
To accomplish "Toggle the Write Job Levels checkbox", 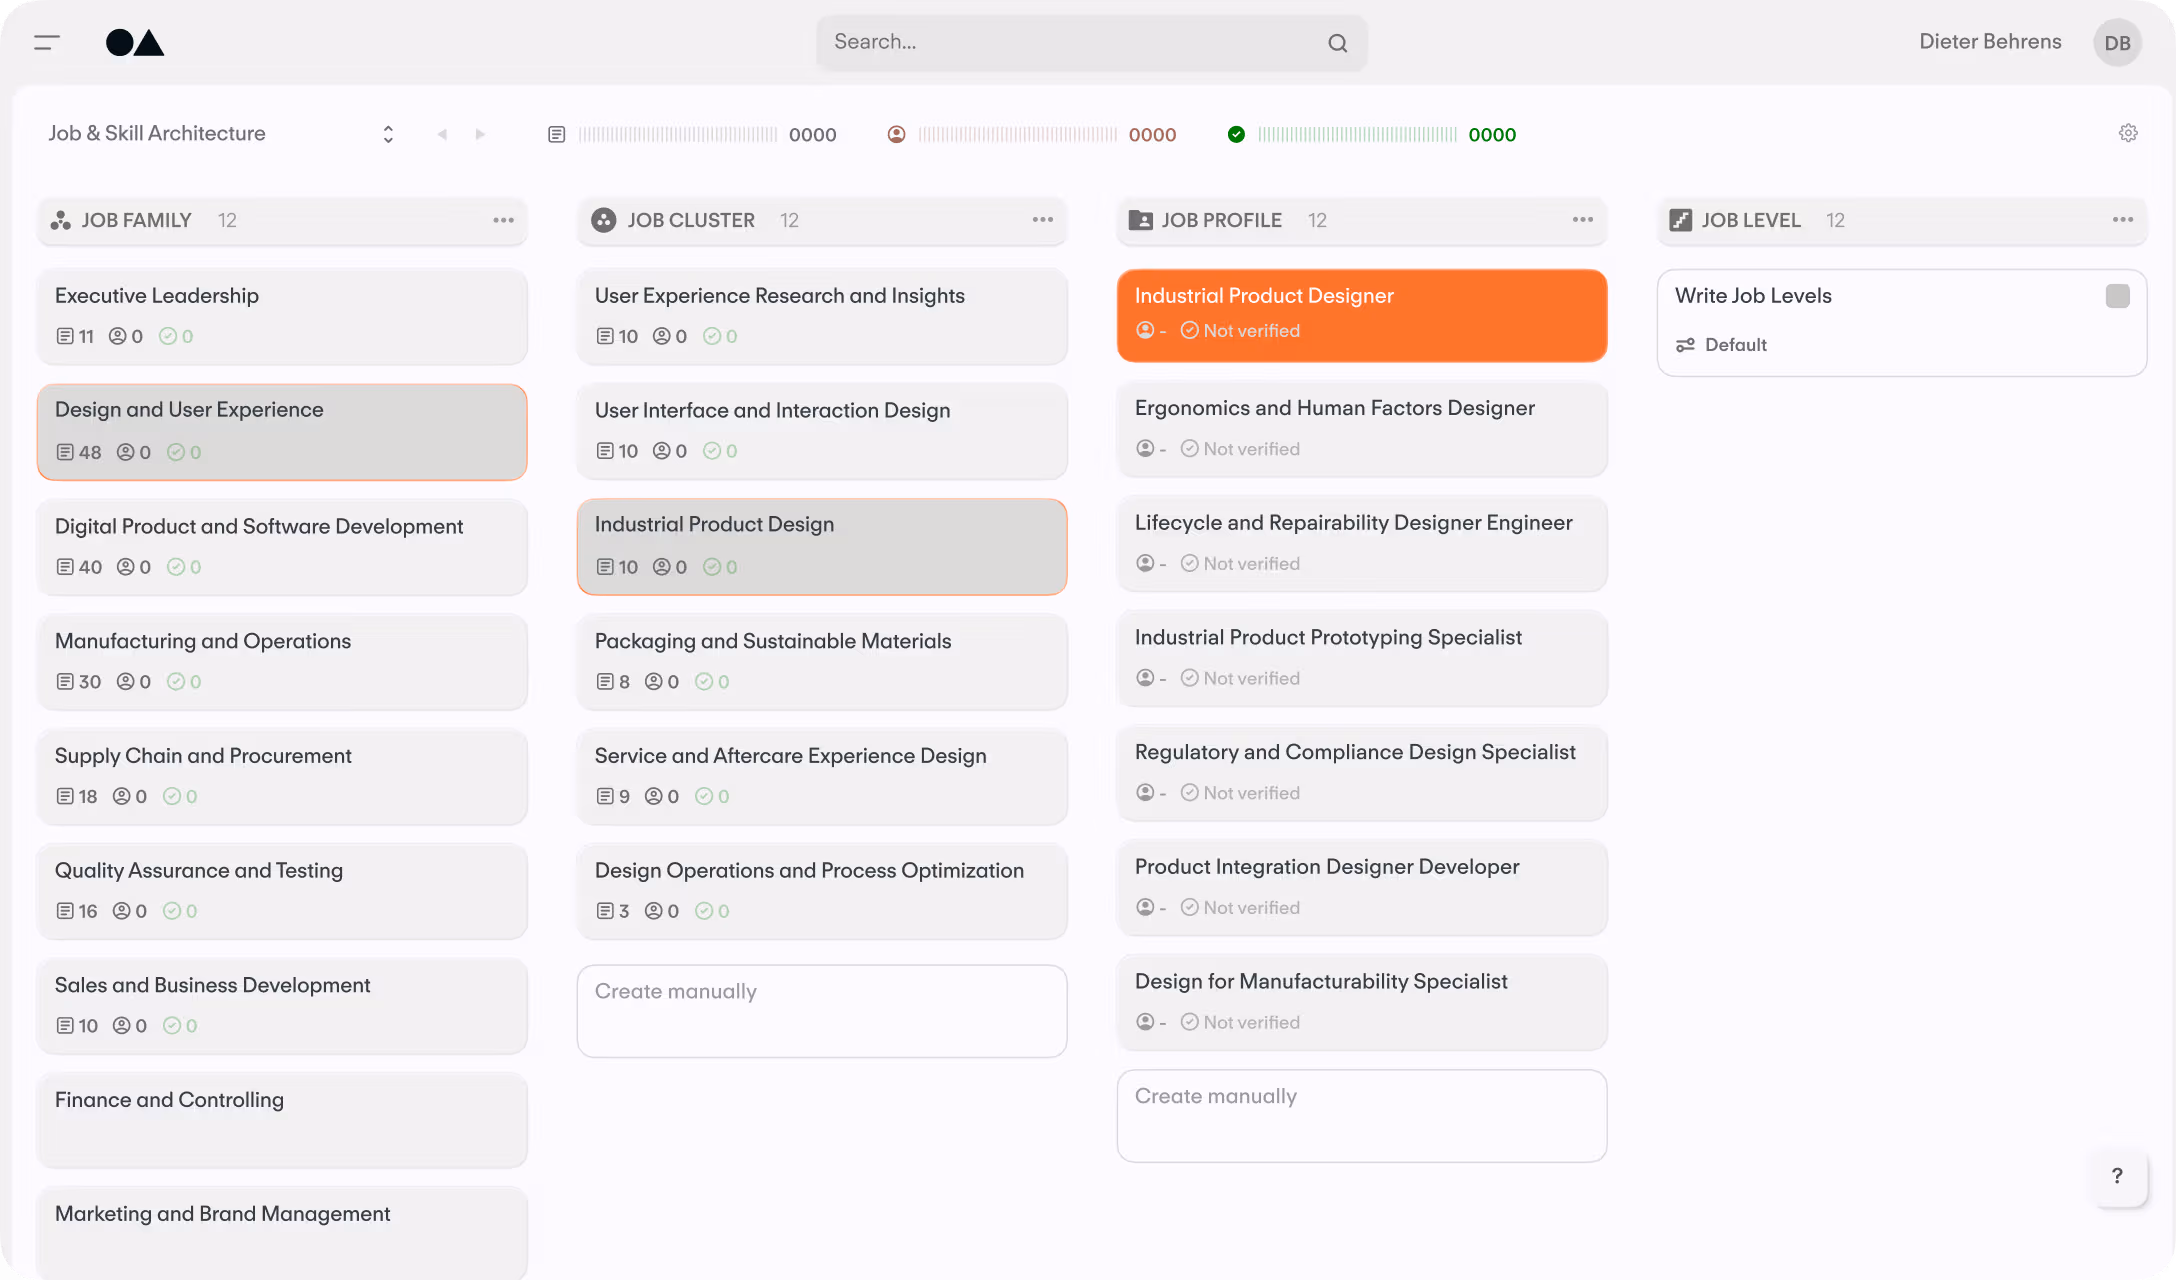I will (2117, 296).
